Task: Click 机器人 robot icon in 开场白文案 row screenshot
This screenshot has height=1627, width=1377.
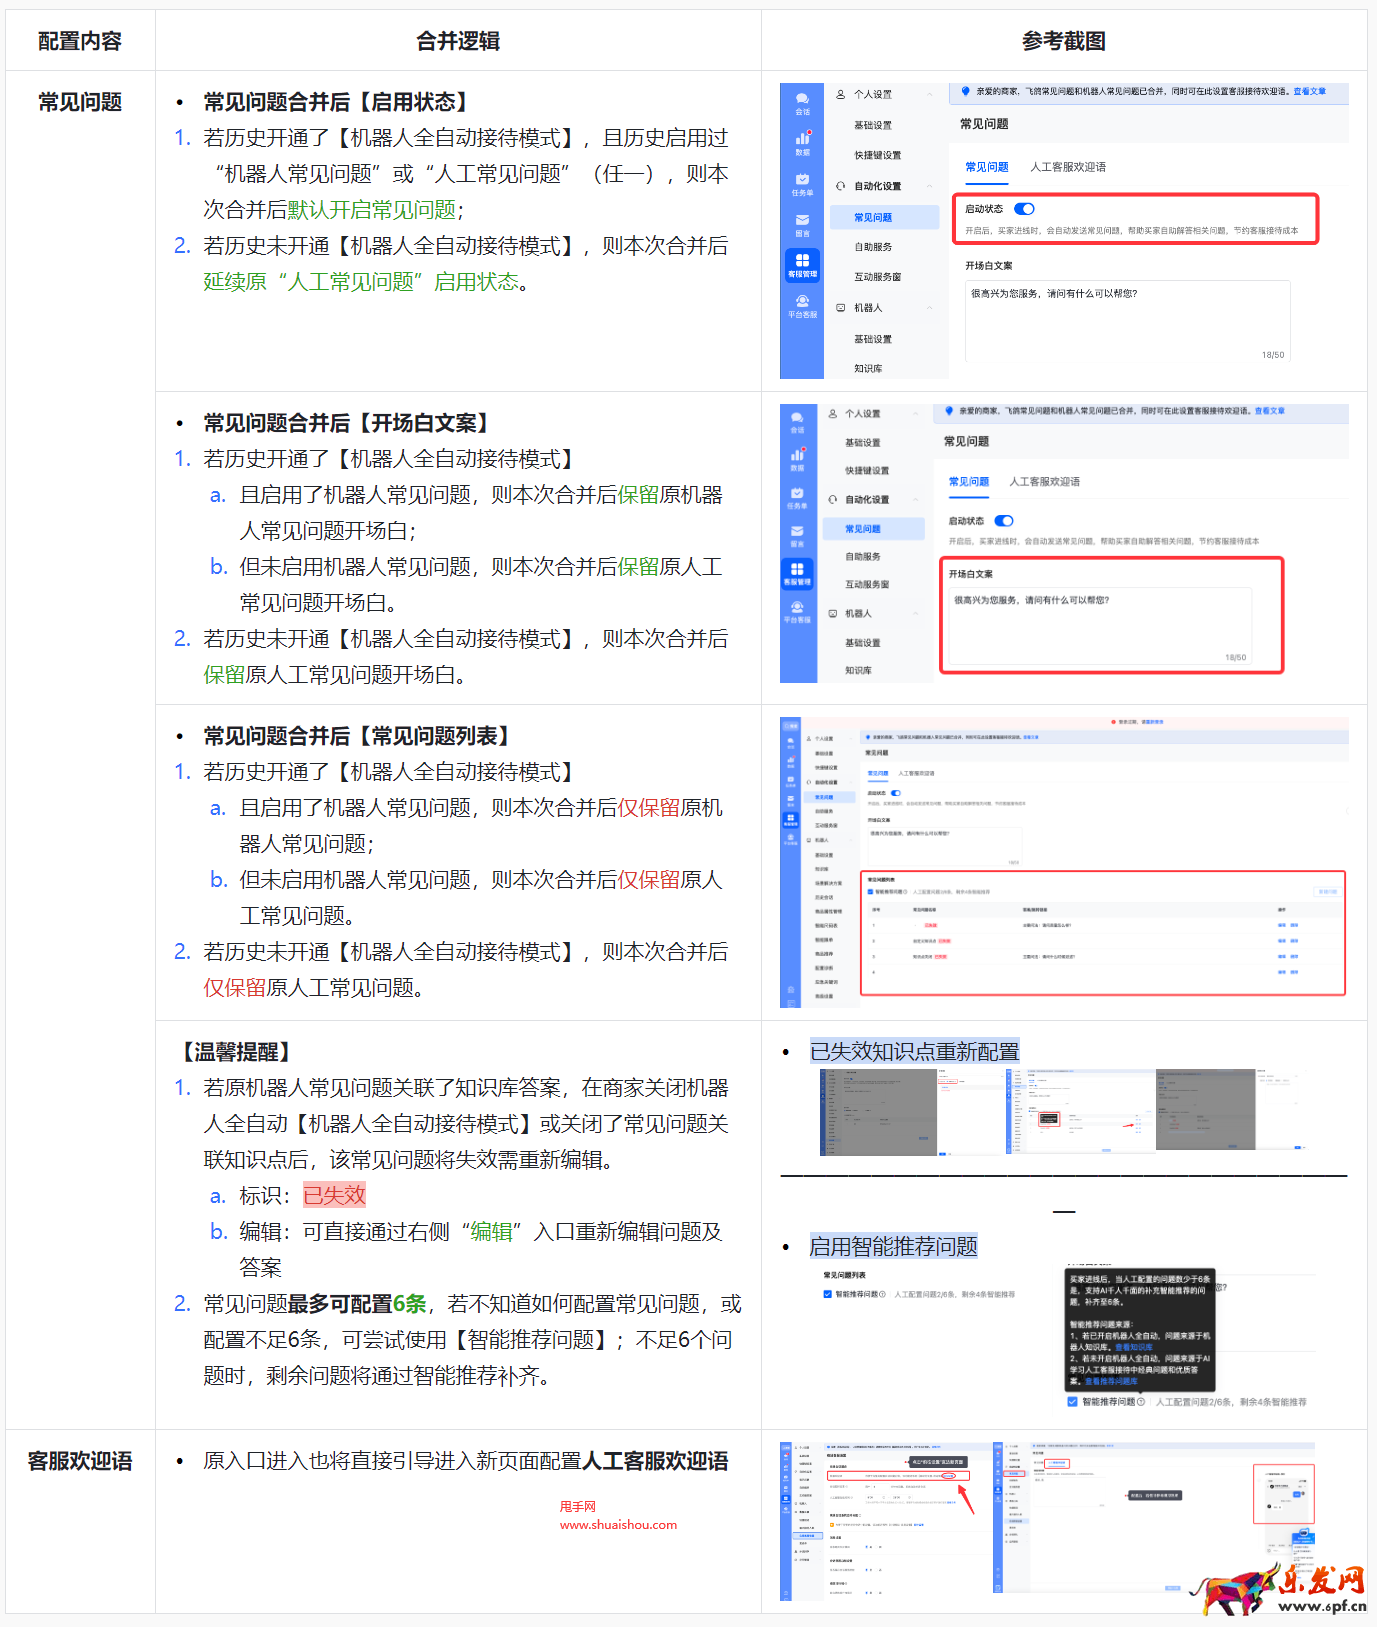Action: click(x=833, y=613)
